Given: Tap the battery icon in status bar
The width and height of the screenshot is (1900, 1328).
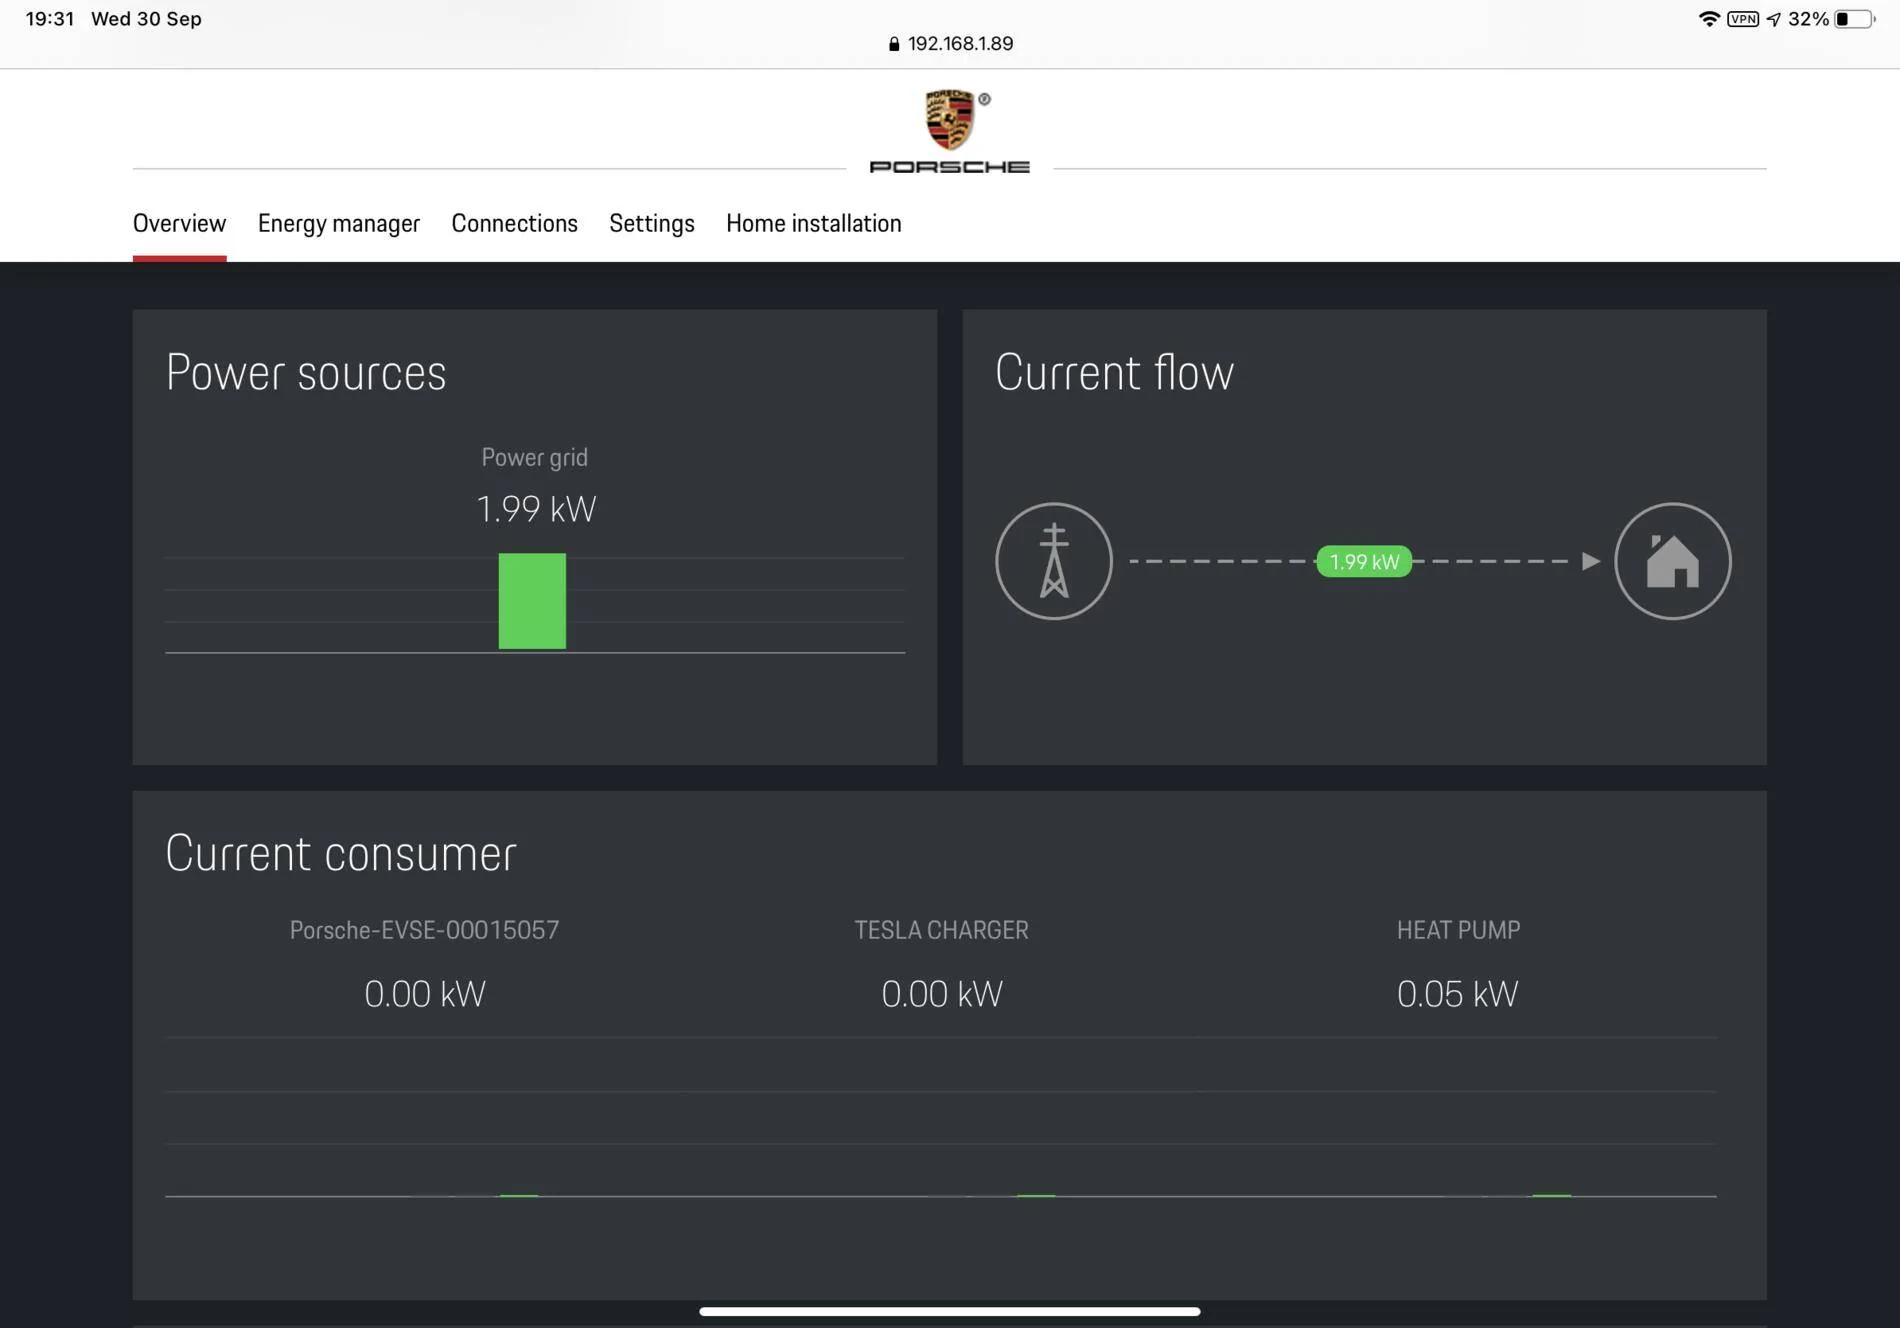Looking at the screenshot, I should click(1855, 19).
